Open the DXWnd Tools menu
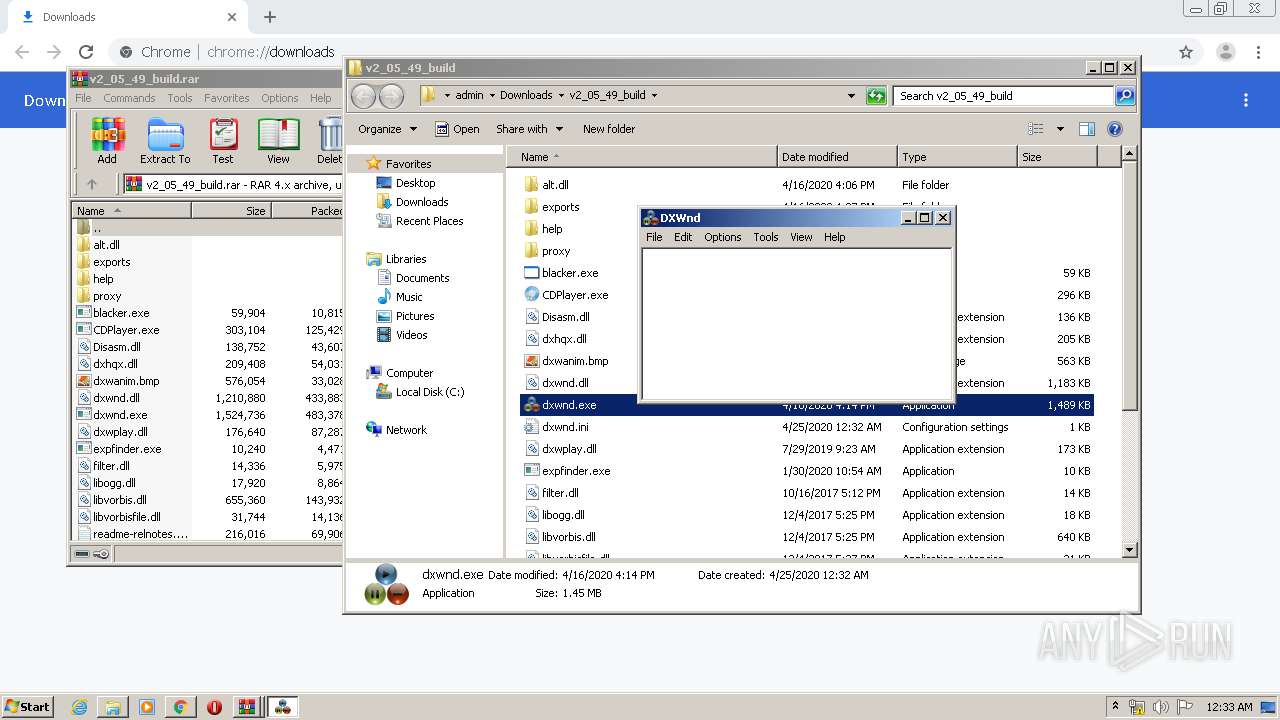 [766, 237]
